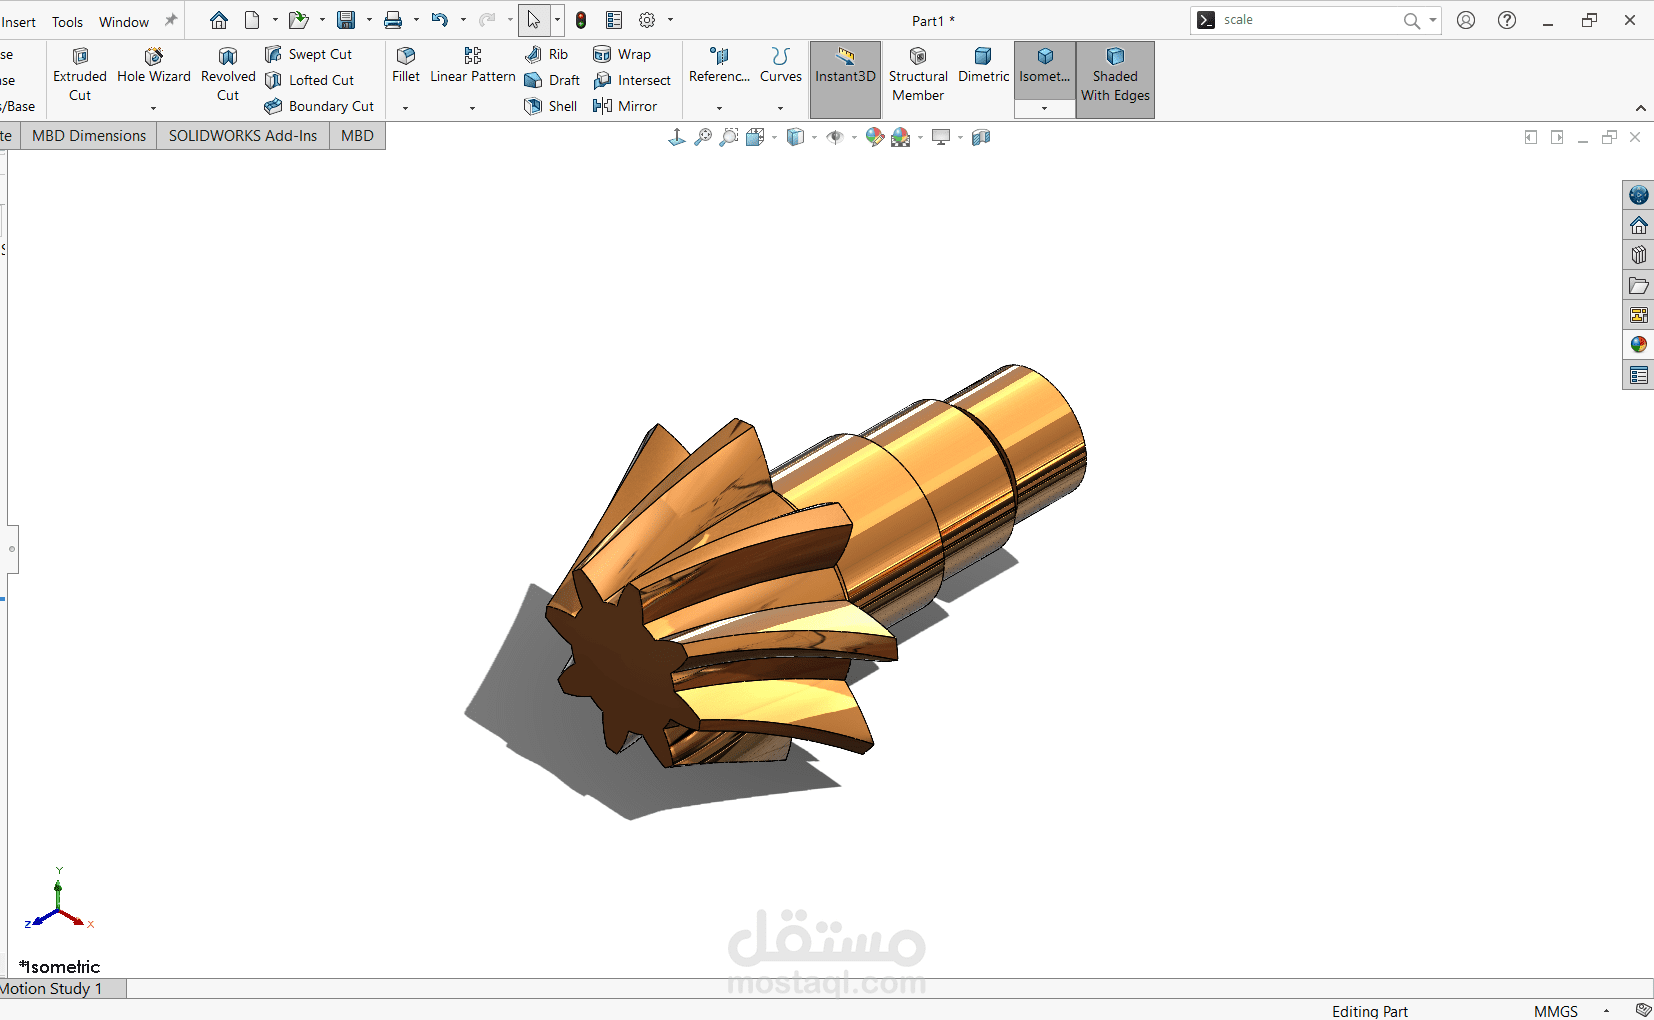Click the Help question mark icon

click(x=1507, y=20)
